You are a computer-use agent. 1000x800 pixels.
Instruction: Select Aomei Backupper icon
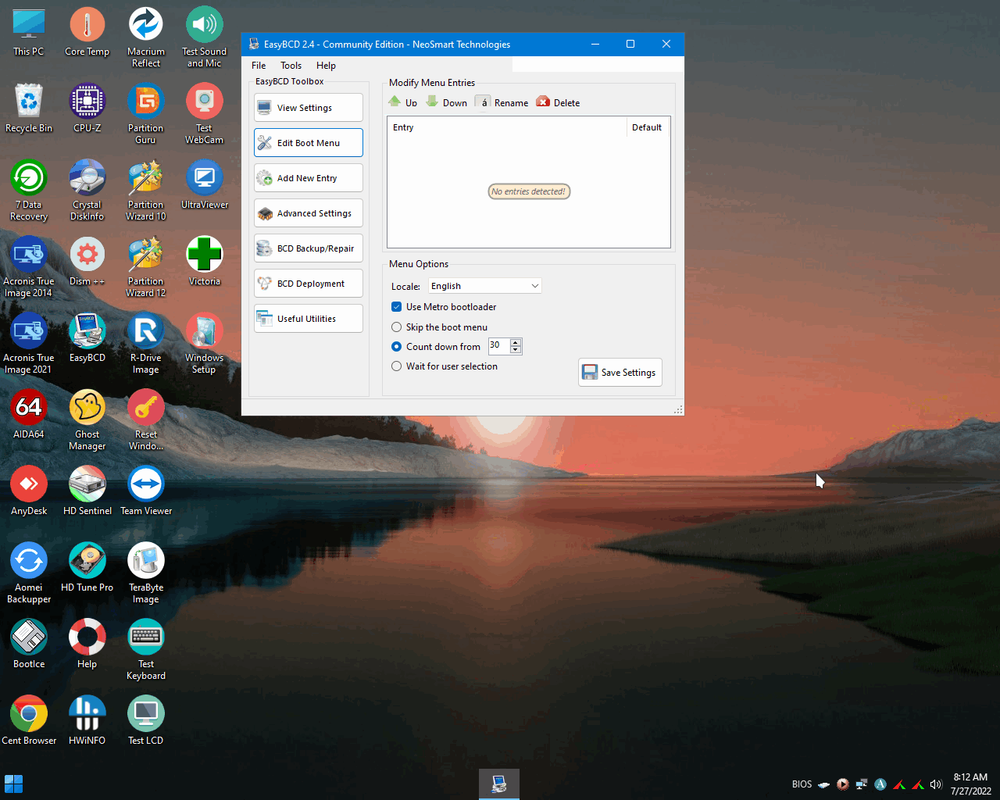point(29,574)
